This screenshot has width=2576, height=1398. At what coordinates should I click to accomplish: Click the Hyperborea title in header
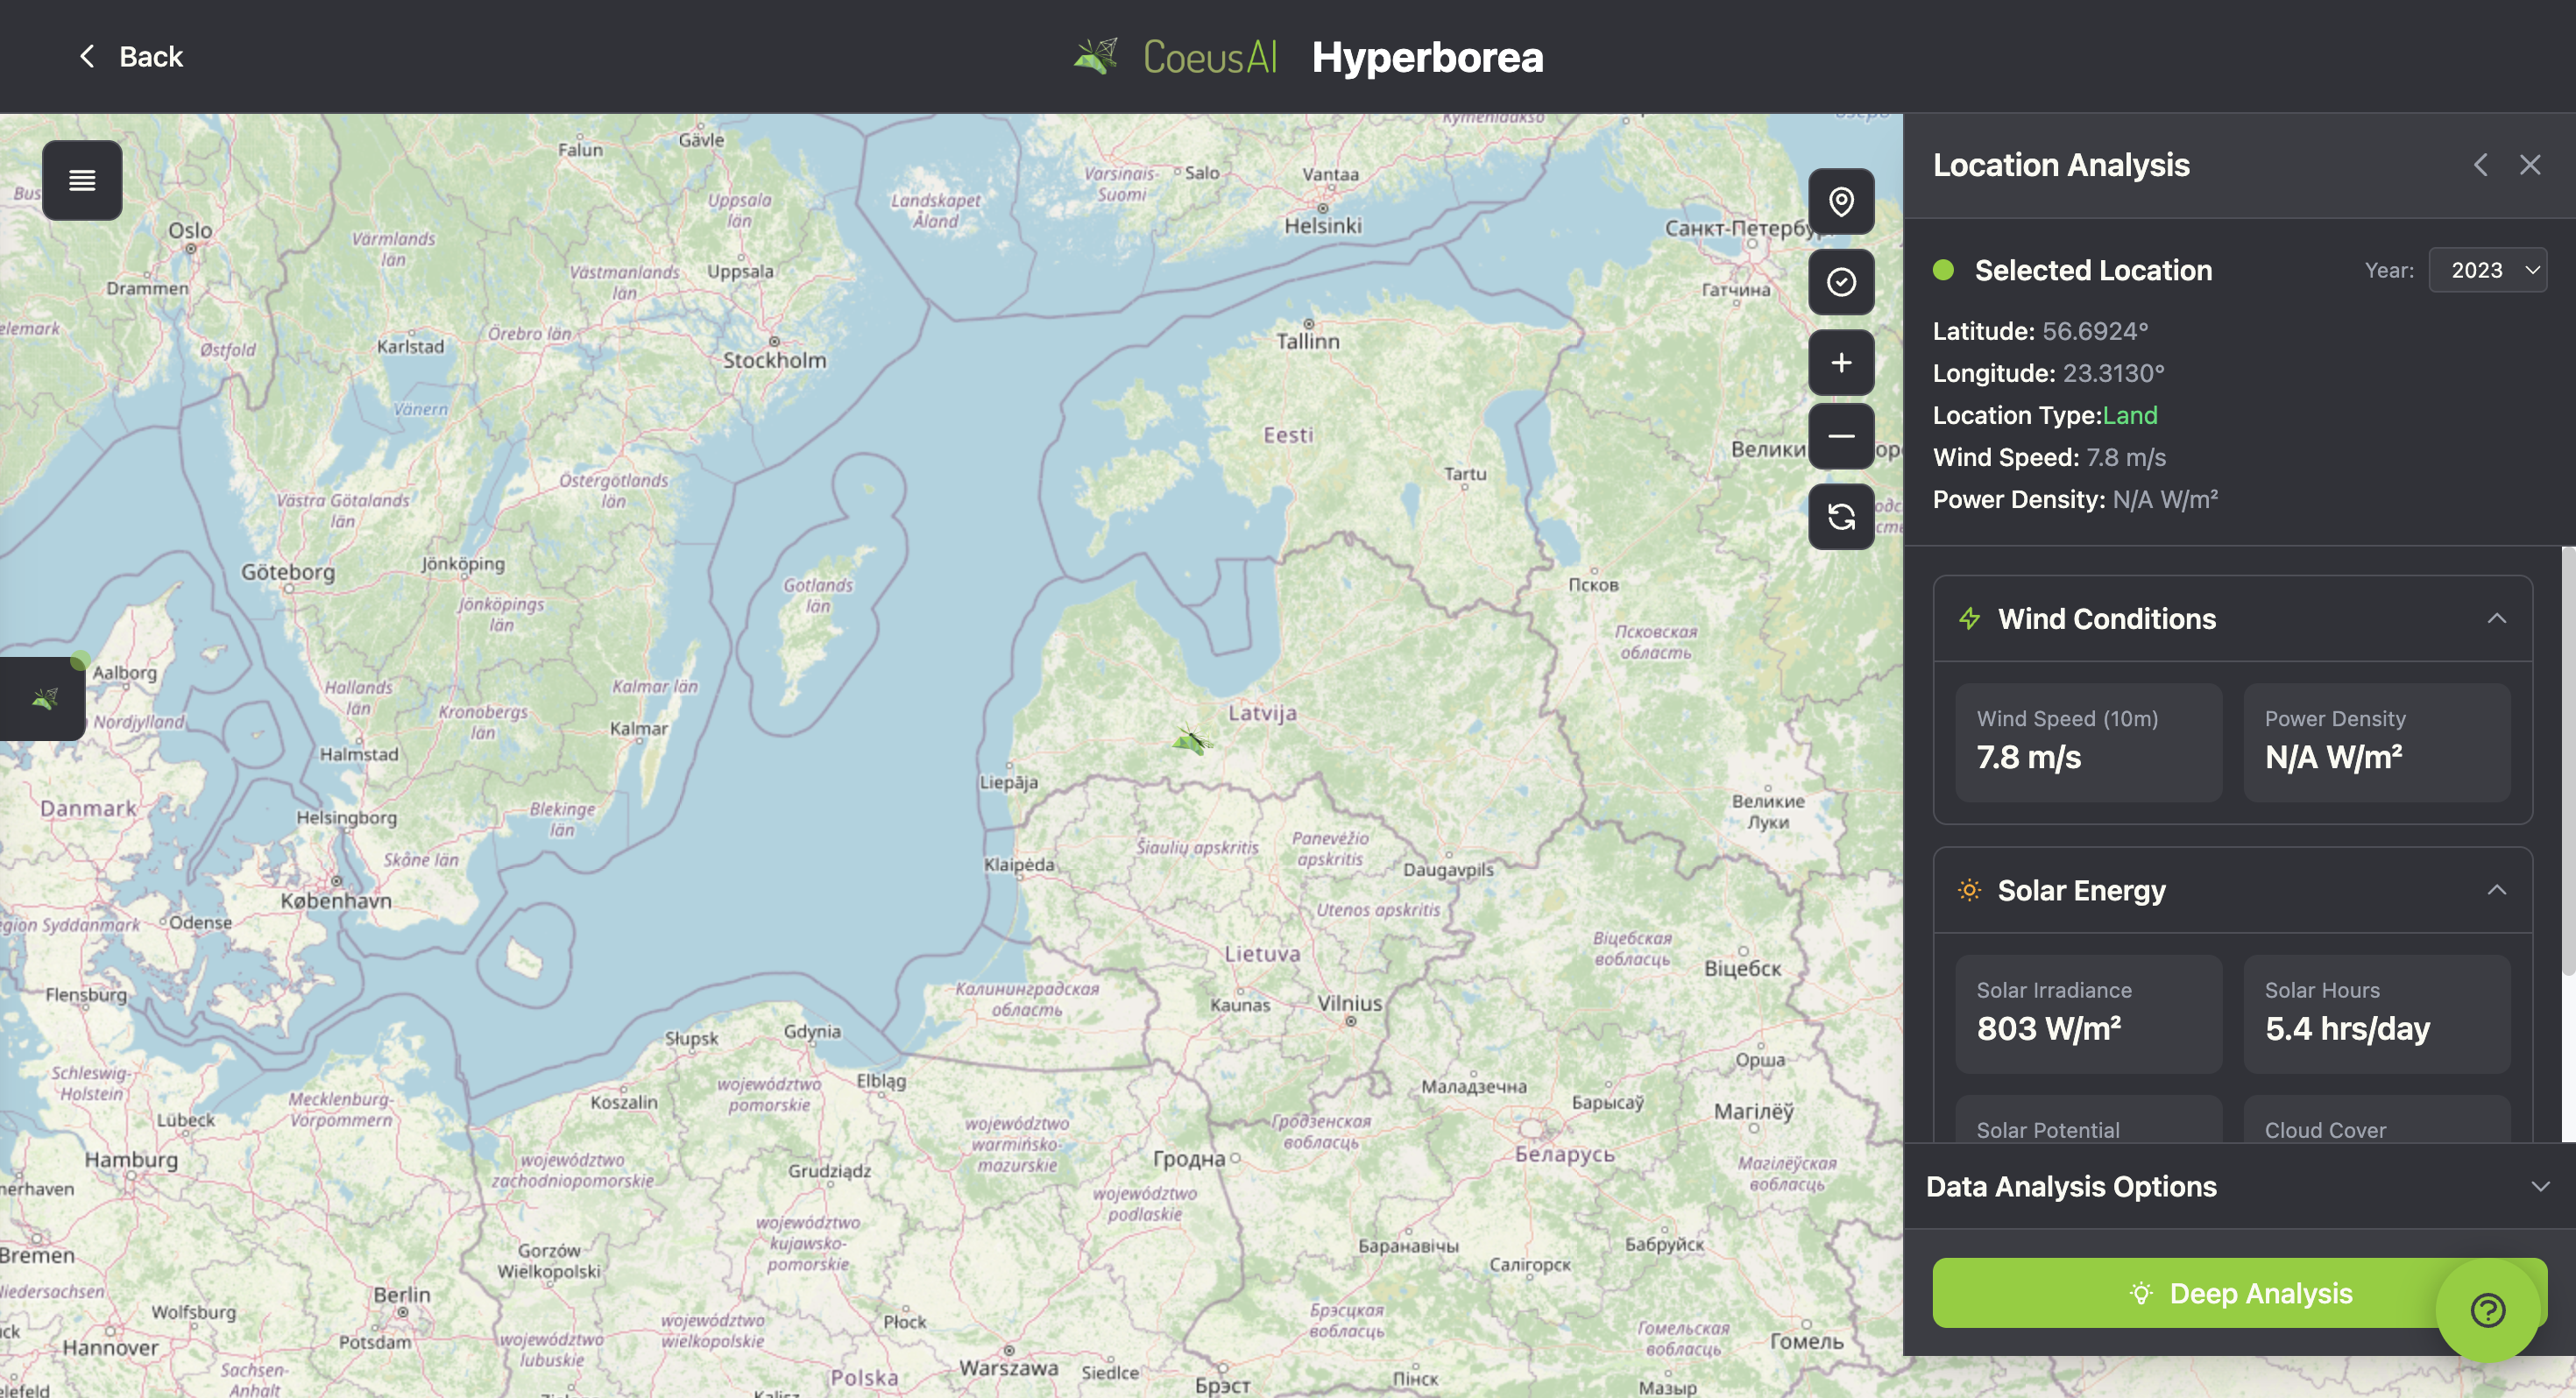[x=1428, y=57]
